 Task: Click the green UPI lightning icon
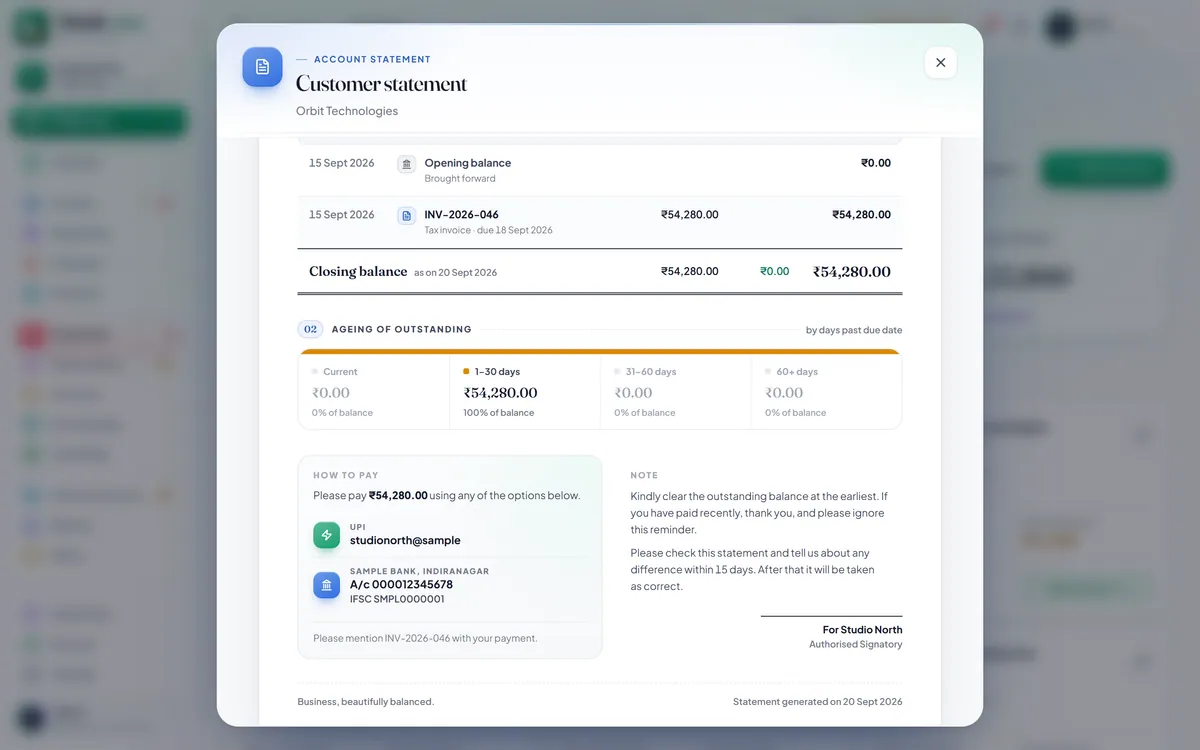pos(326,535)
